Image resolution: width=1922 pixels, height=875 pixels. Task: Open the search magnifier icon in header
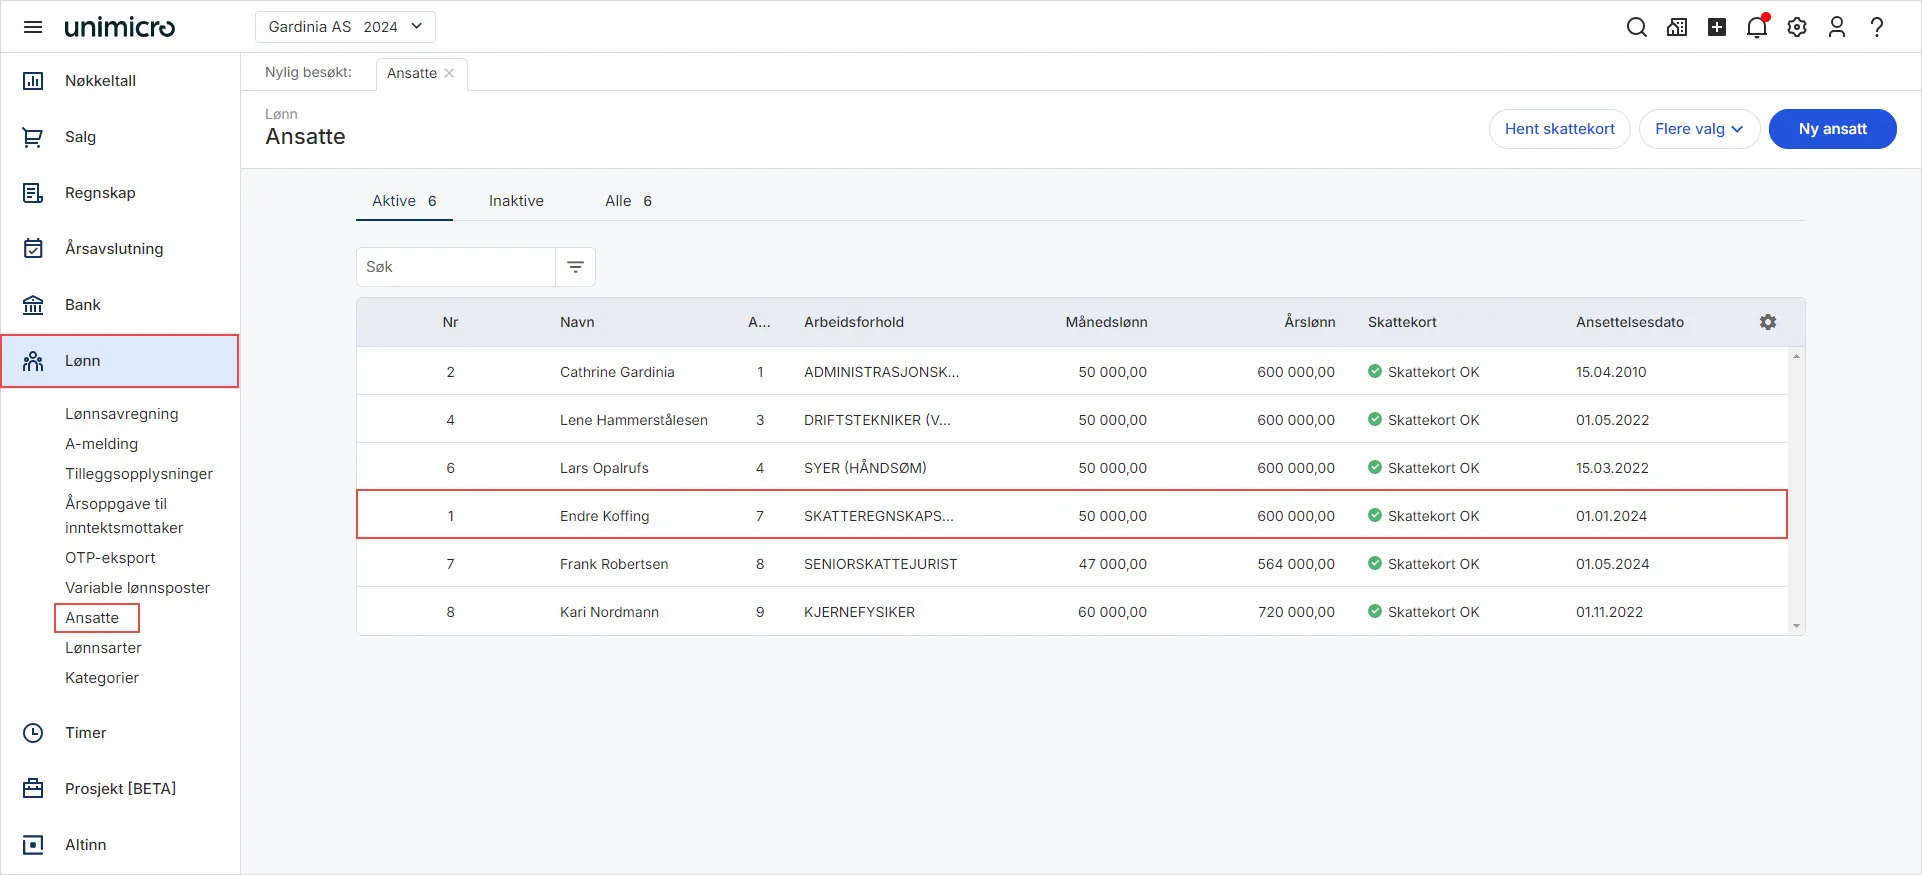click(x=1636, y=27)
